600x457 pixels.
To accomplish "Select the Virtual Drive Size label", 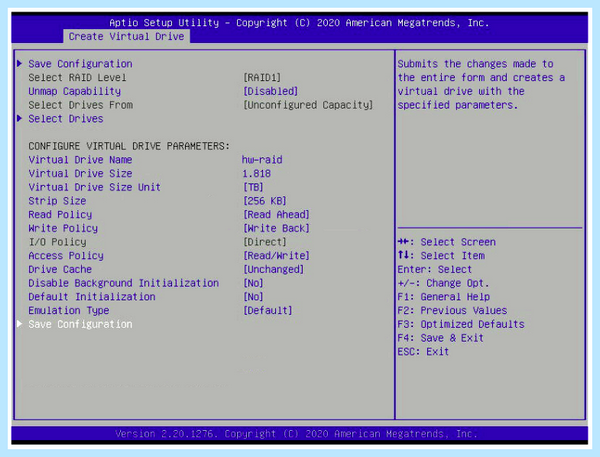I will click(80, 173).
